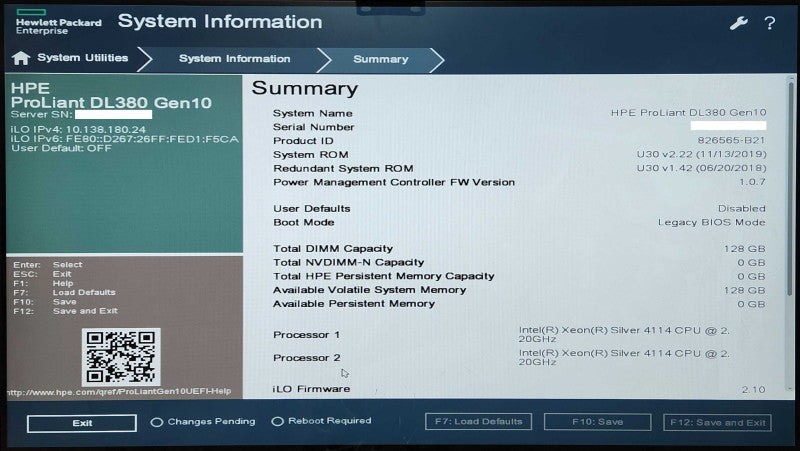Click F12: Save and Exit button
Viewport: 800px width, 451px height.
point(717,422)
